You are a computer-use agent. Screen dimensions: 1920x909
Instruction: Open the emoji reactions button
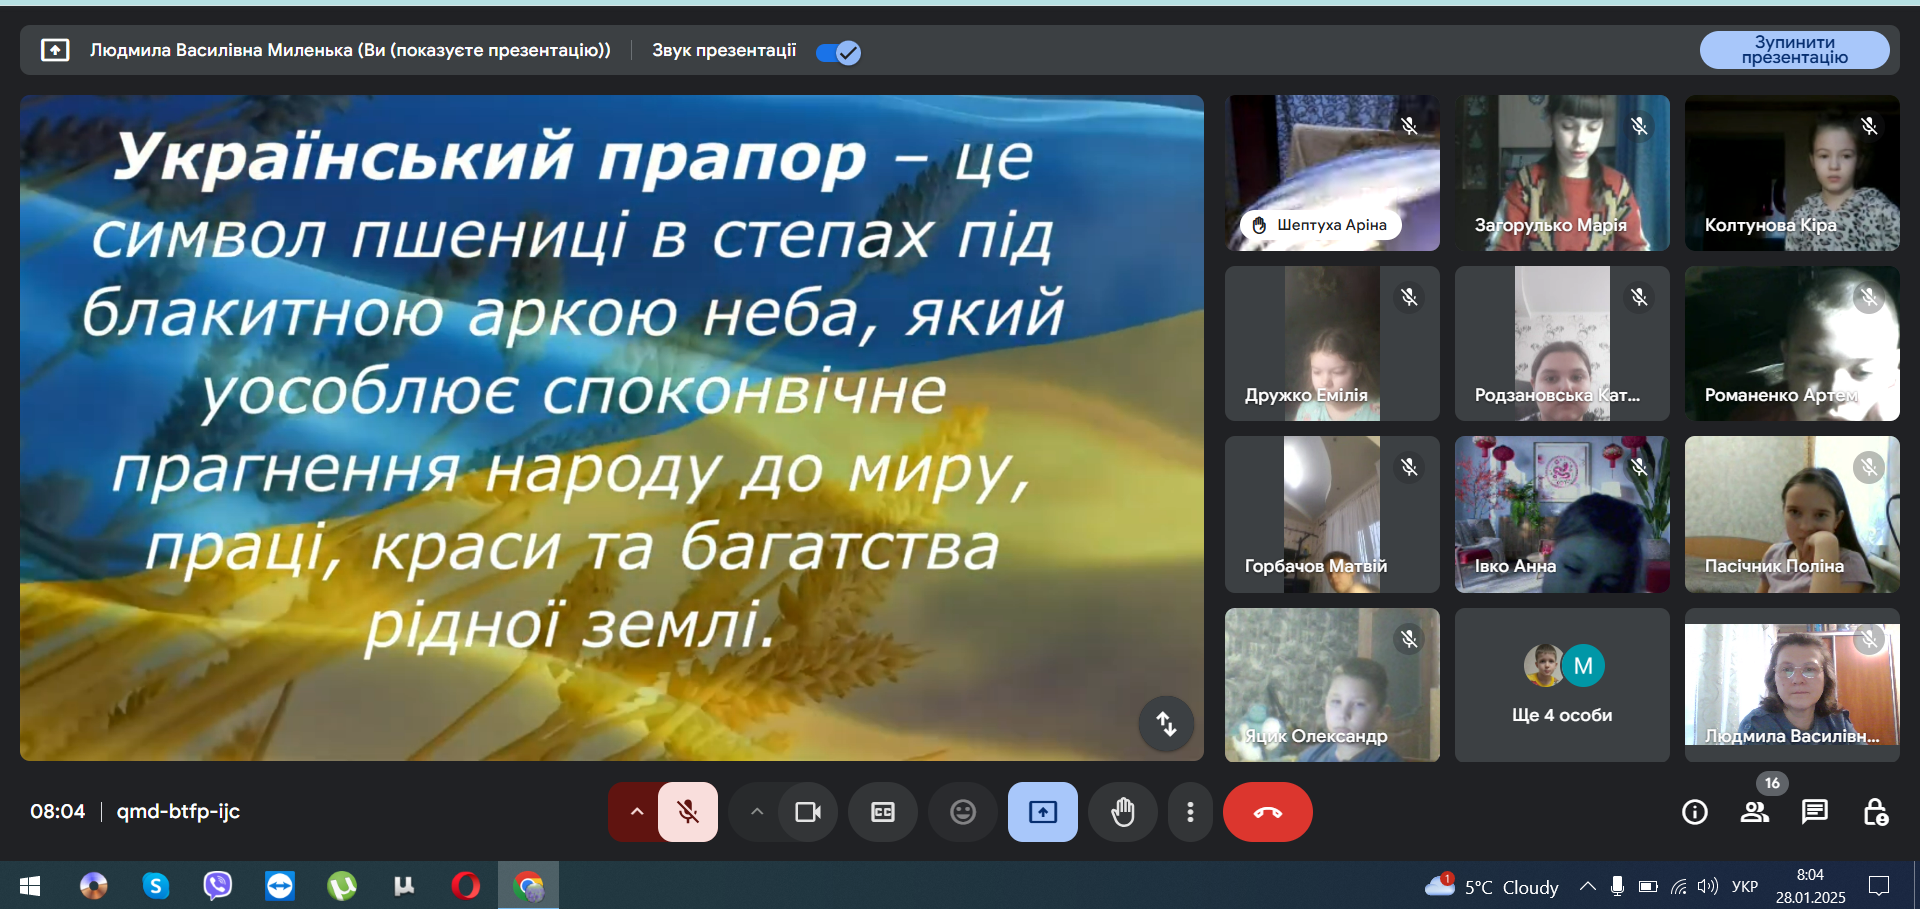pyautogui.click(x=963, y=812)
